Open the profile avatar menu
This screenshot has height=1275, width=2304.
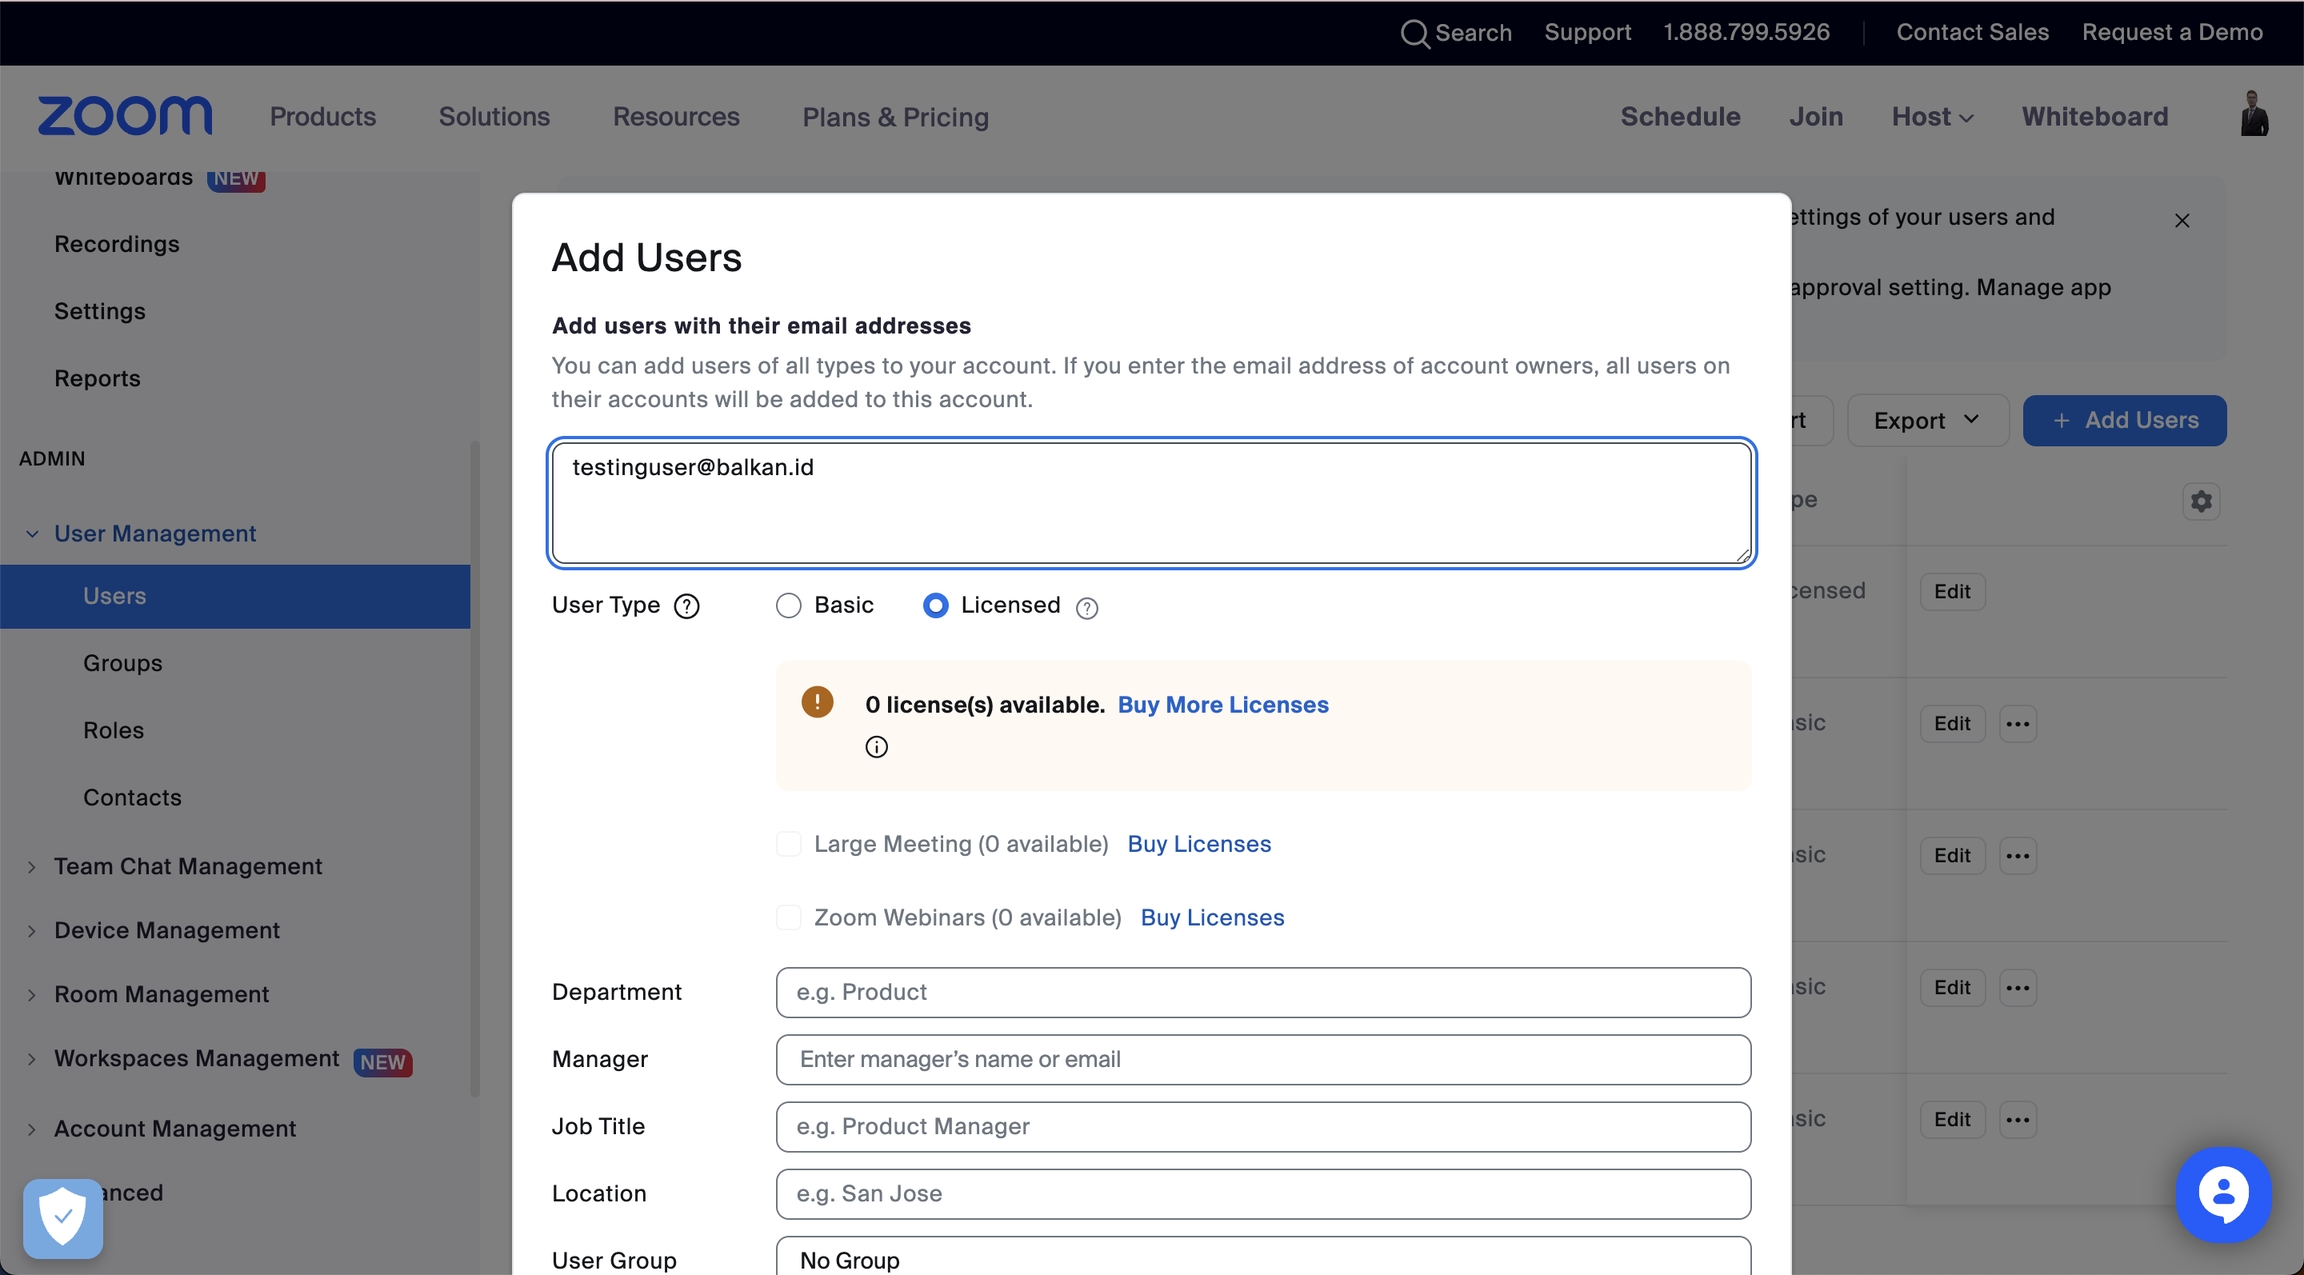pyautogui.click(x=2253, y=115)
